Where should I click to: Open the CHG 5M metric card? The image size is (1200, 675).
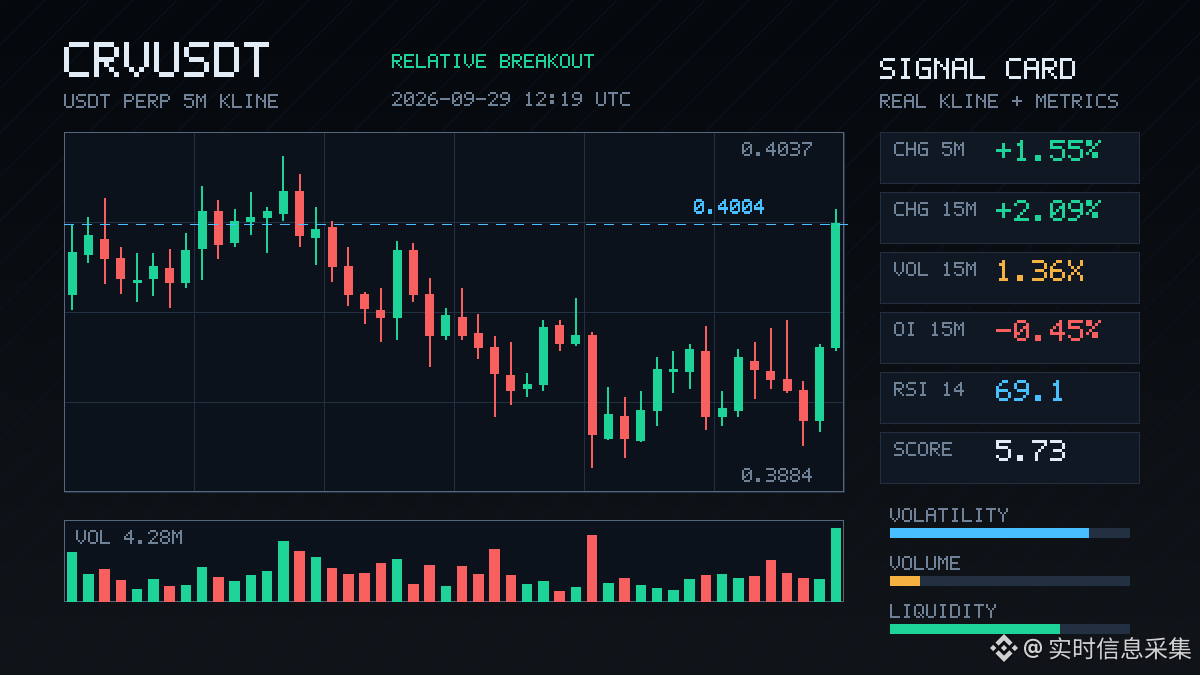(x=1009, y=158)
